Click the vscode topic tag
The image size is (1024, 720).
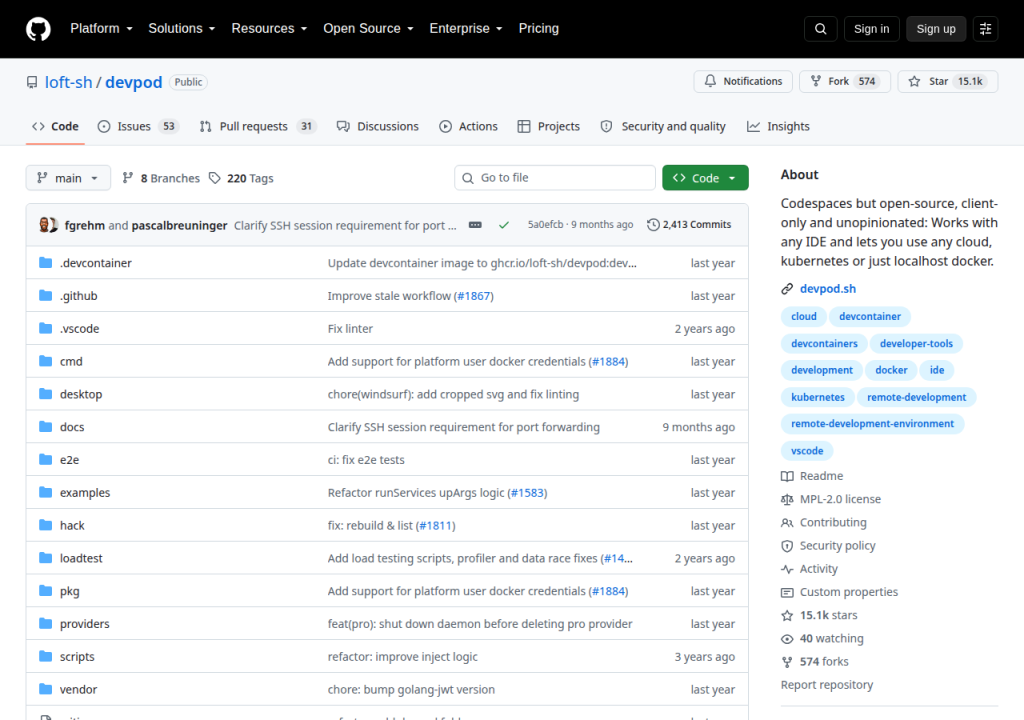(807, 451)
